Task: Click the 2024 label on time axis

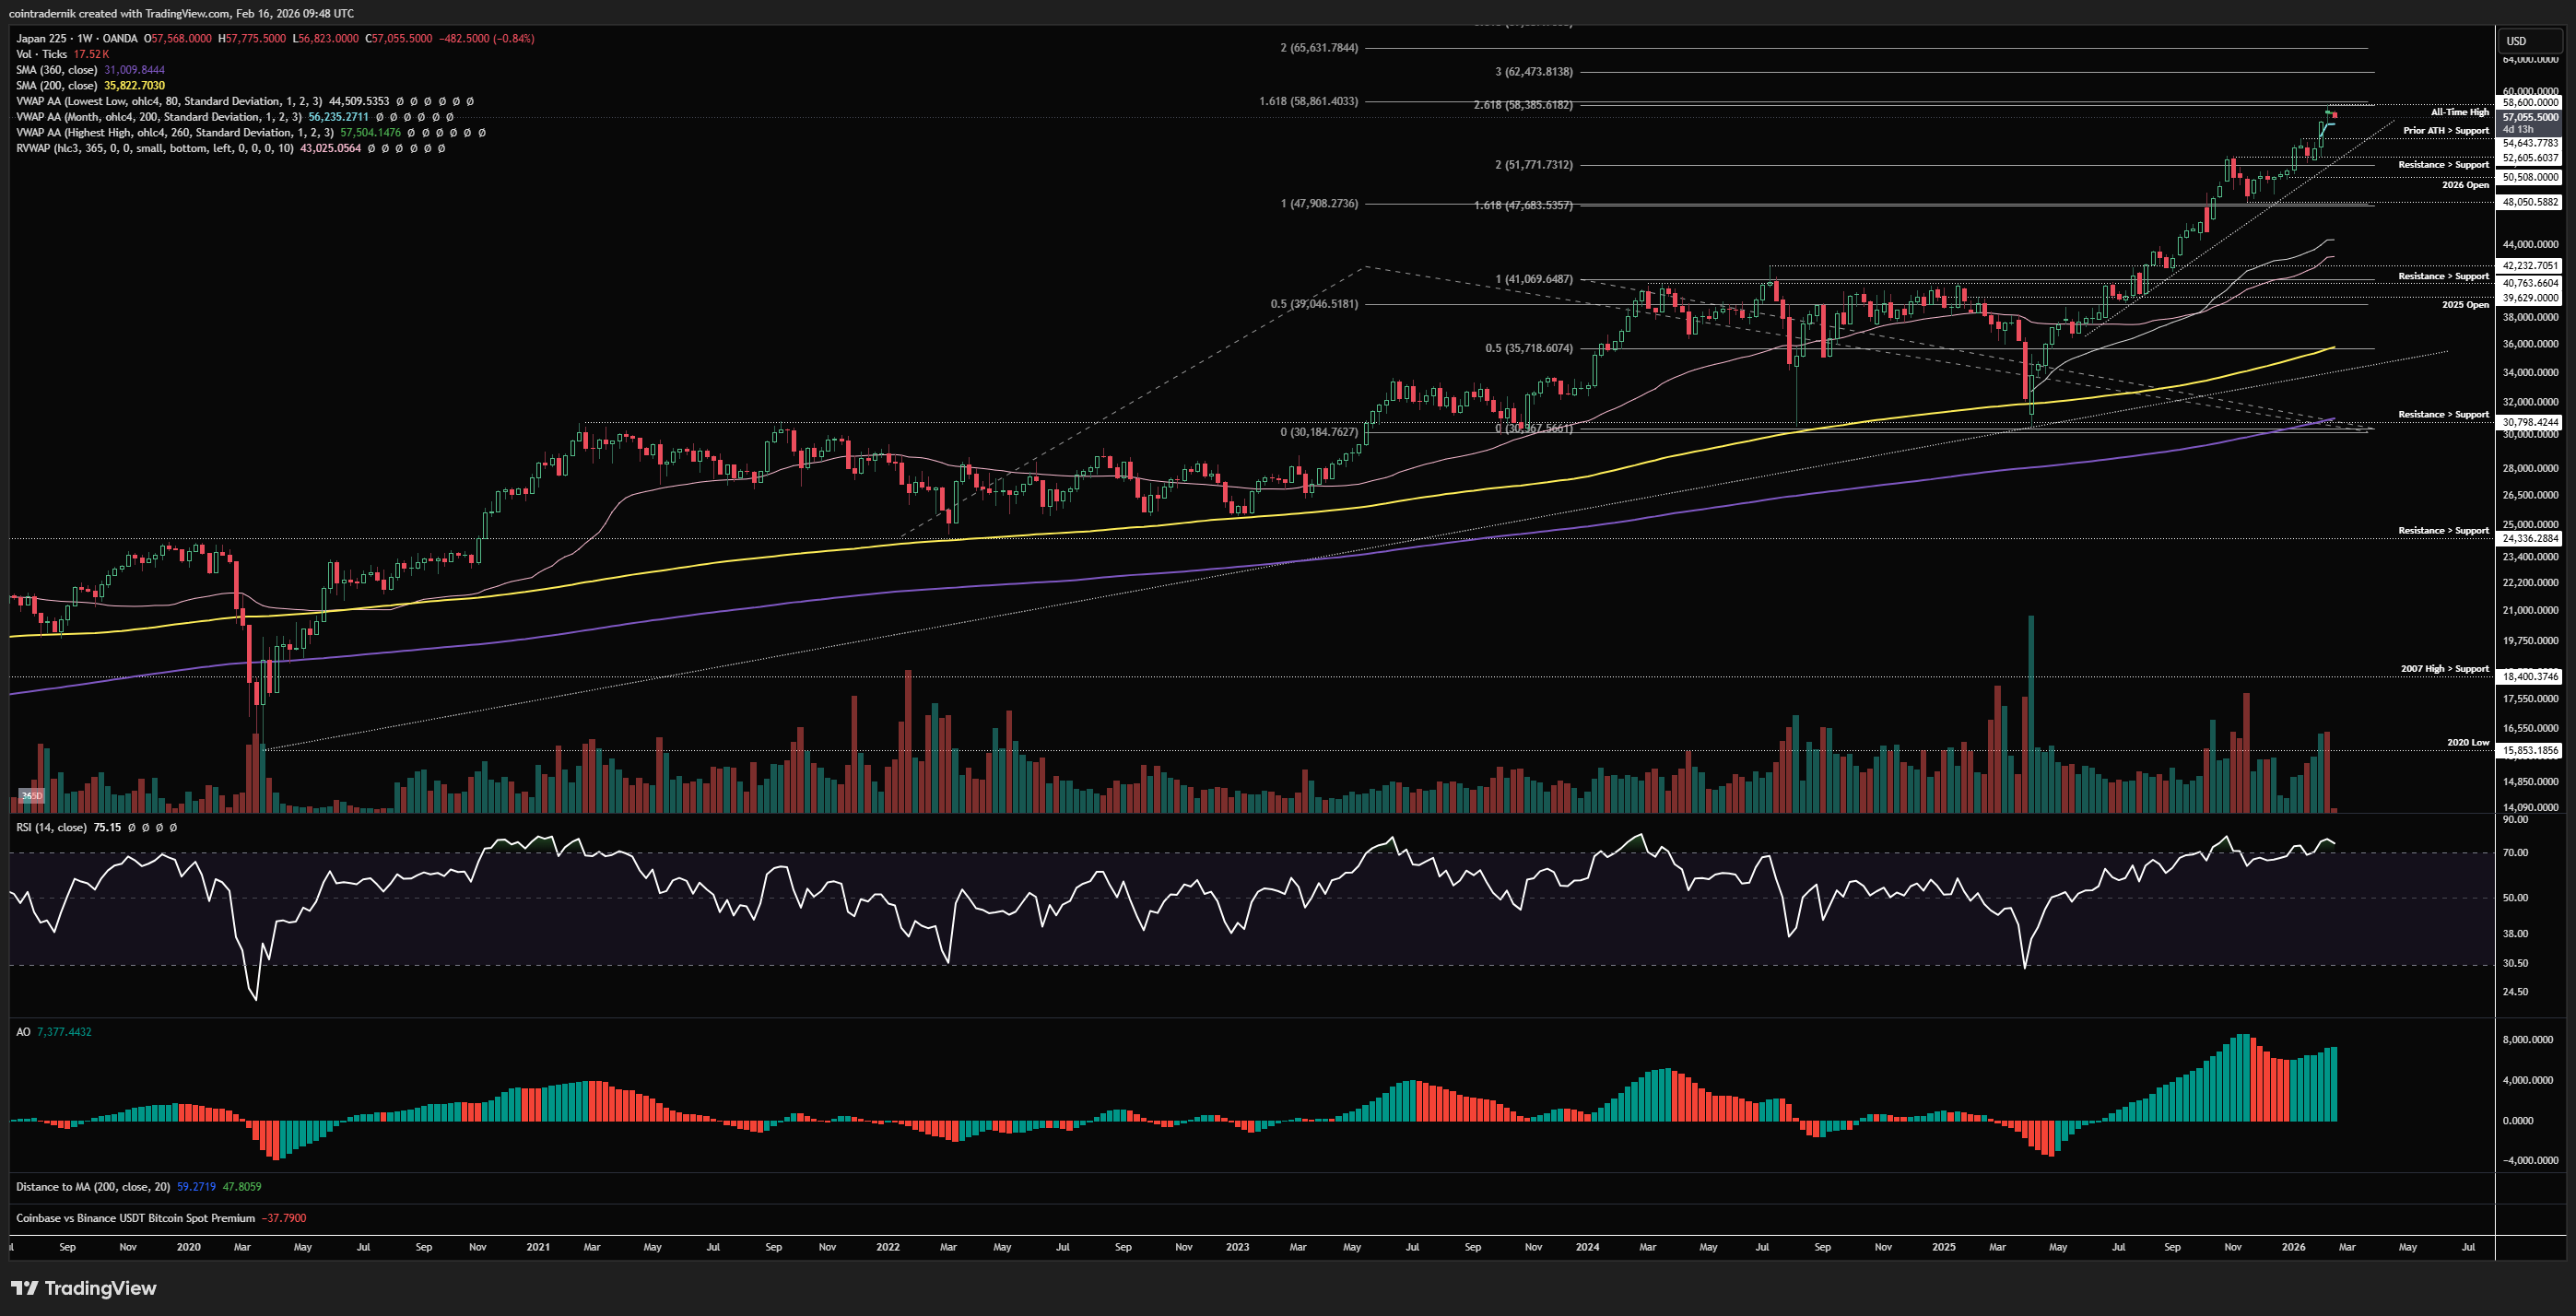Action: click(x=1586, y=1247)
